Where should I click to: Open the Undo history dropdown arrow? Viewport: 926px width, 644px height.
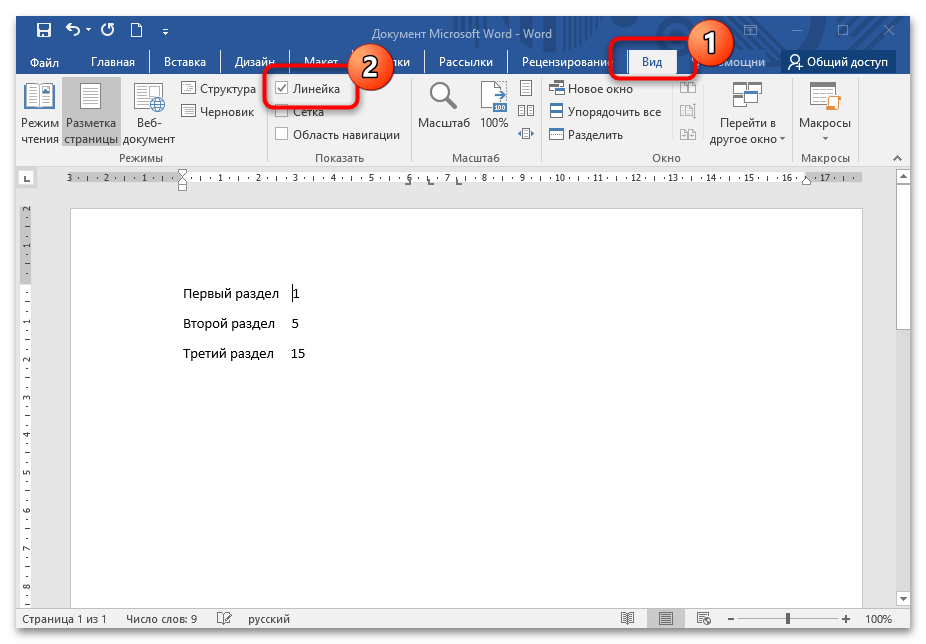pyautogui.click(x=89, y=32)
